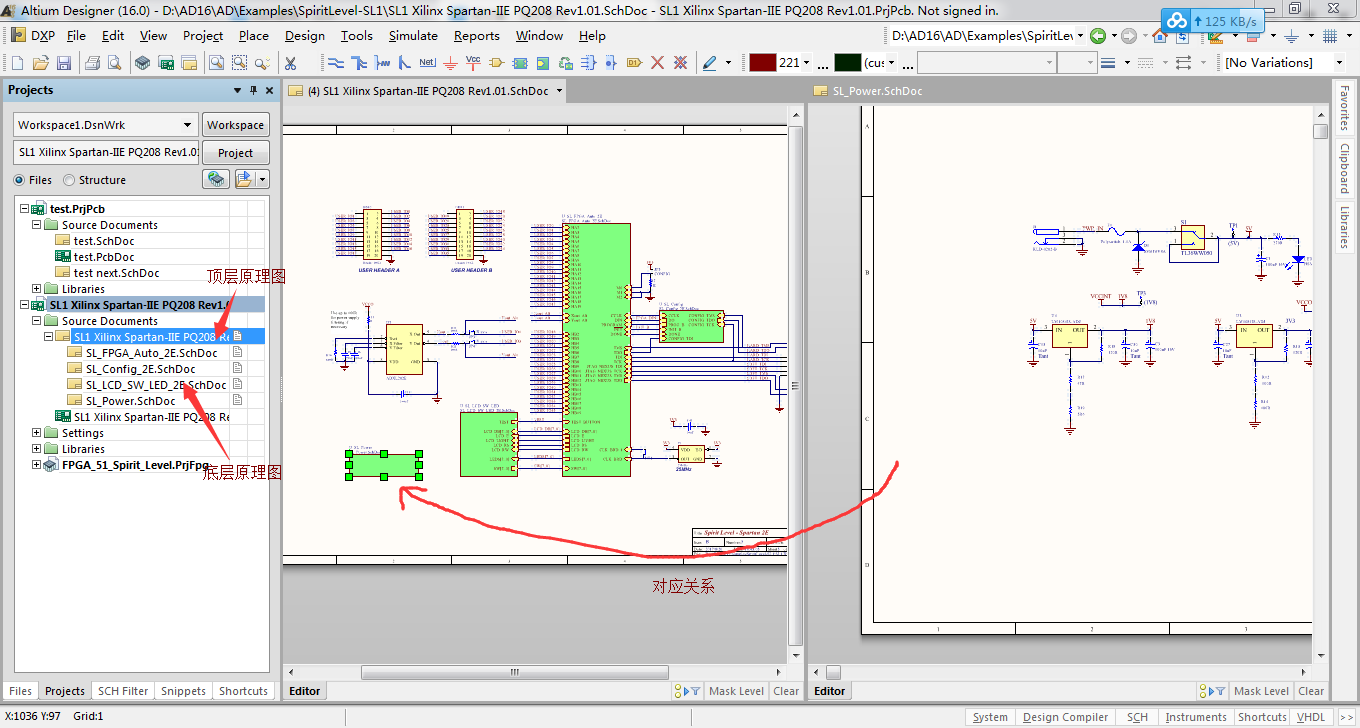
Task: Open the grids icon in top toolbar
Action: (x=1331, y=36)
